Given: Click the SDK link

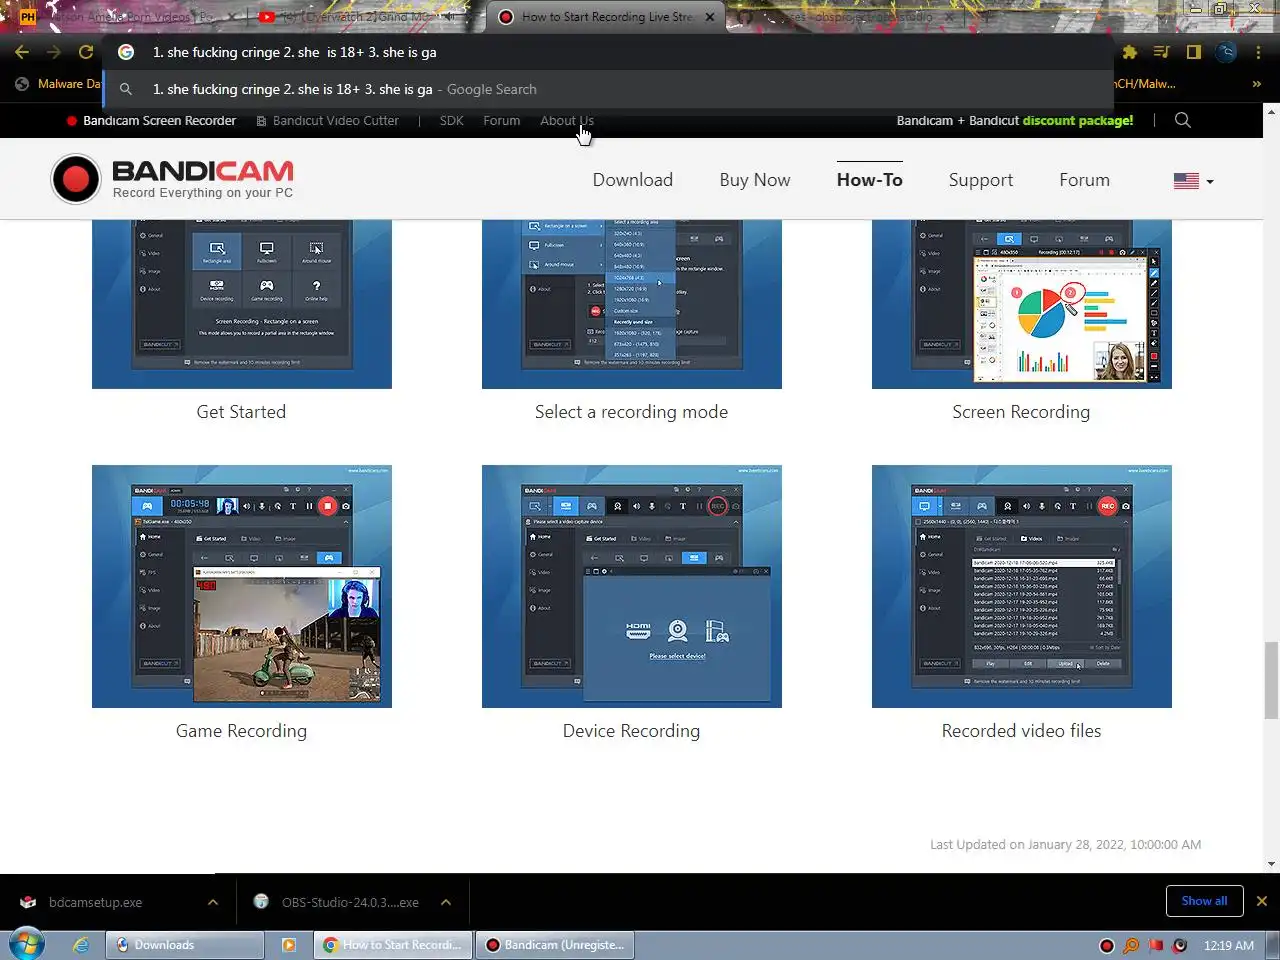Looking at the screenshot, I should (452, 120).
